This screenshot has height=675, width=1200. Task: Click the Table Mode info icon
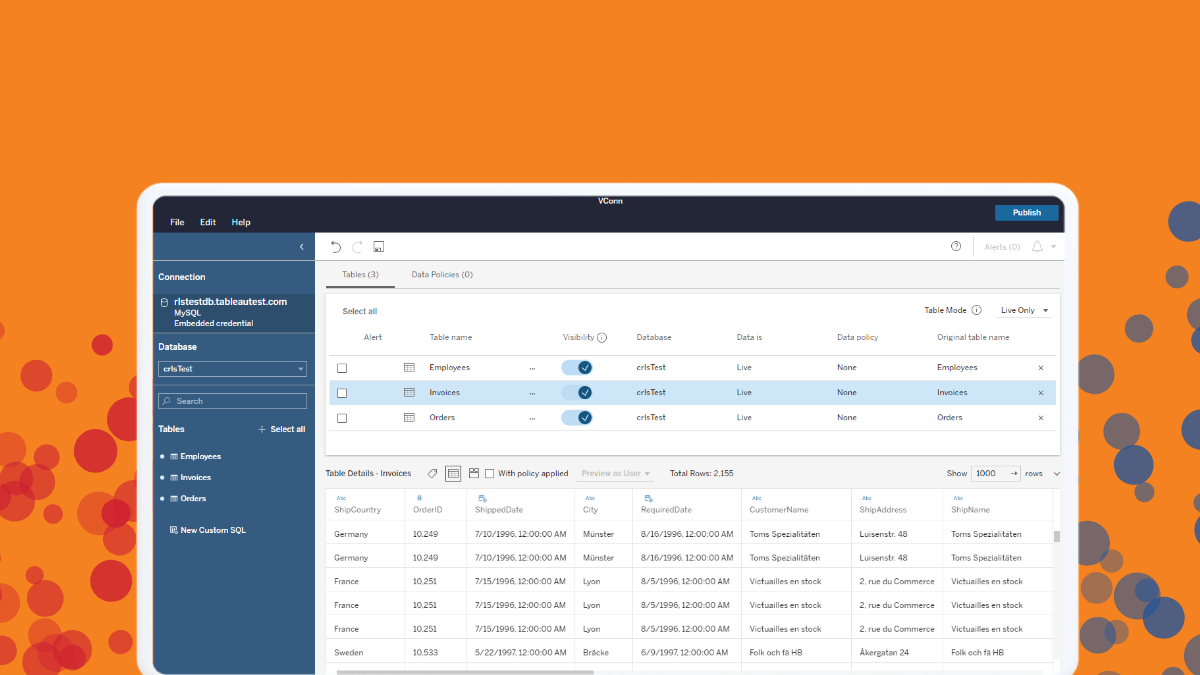(x=977, y=310)
